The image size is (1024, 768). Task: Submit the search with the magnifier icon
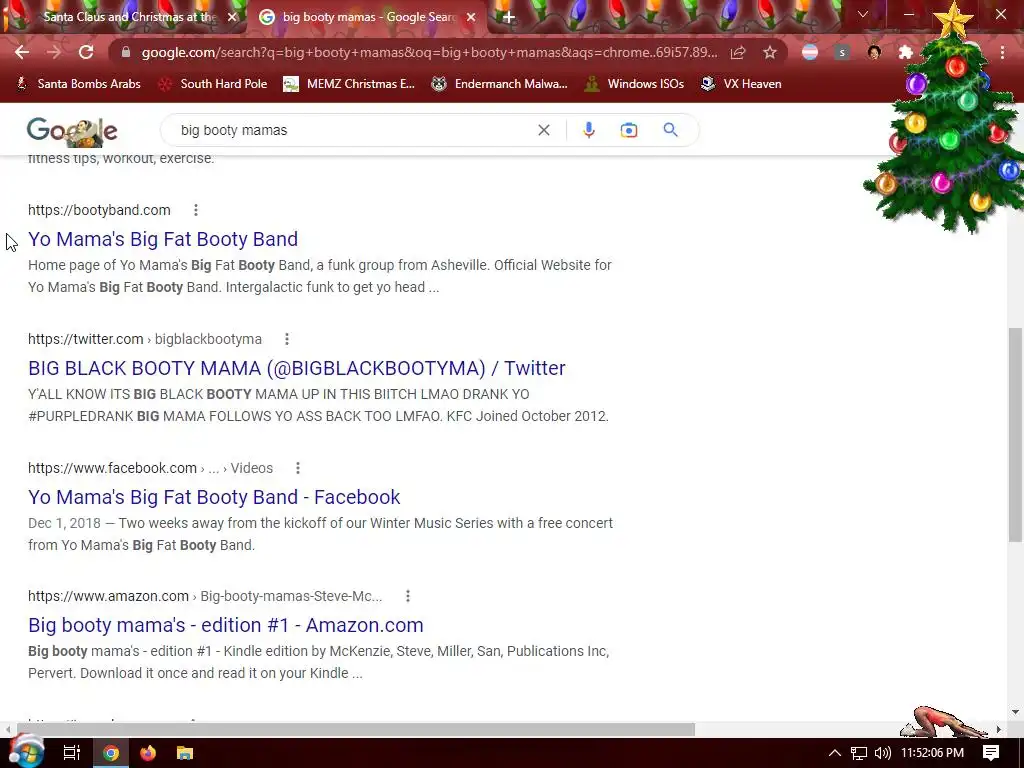coord(670,130)
